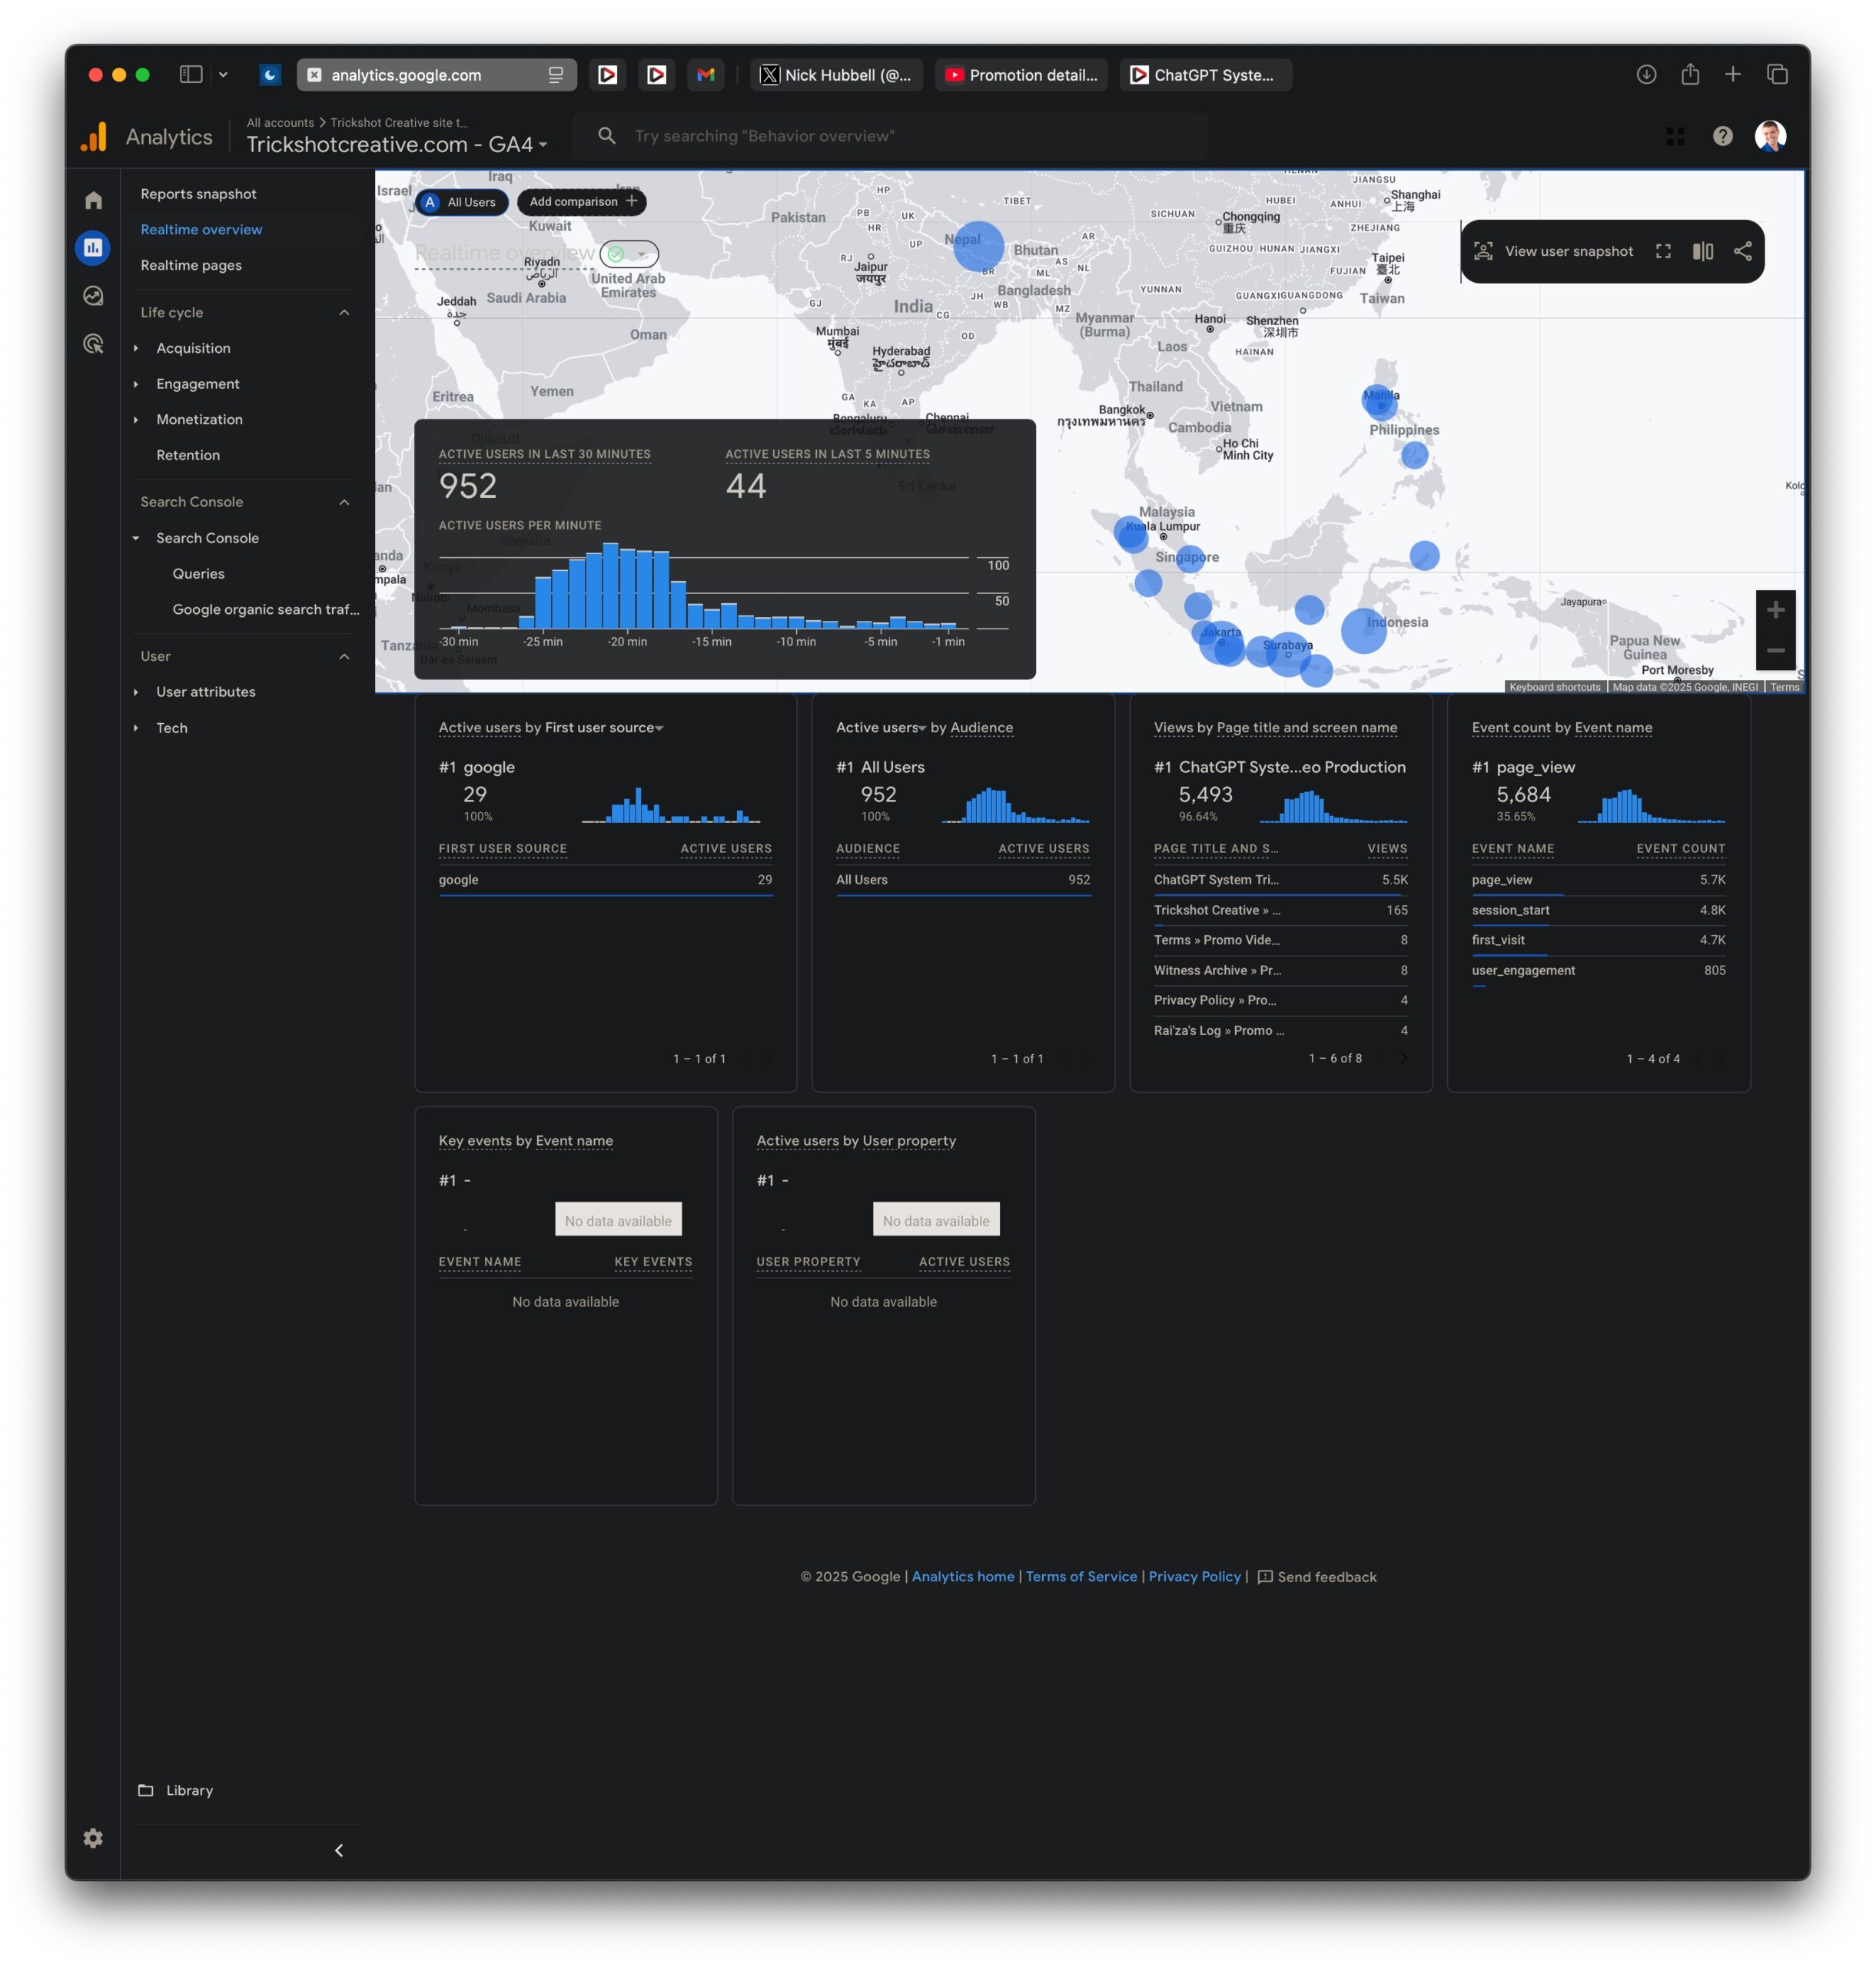Click View user snapshot

(x=1555, y=252)
